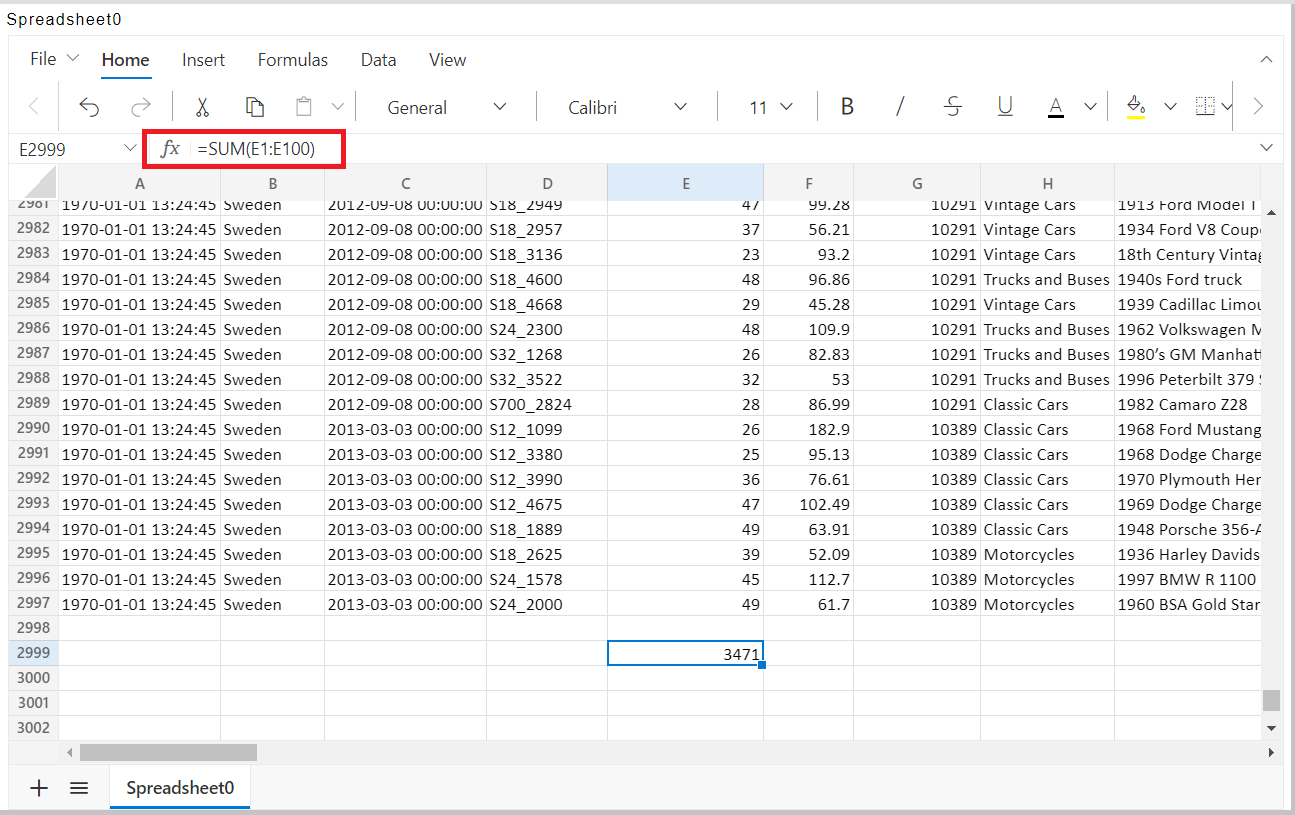Collapse the ribbon with the chevron
The image size is (1295, 815).
[1267, 60]
